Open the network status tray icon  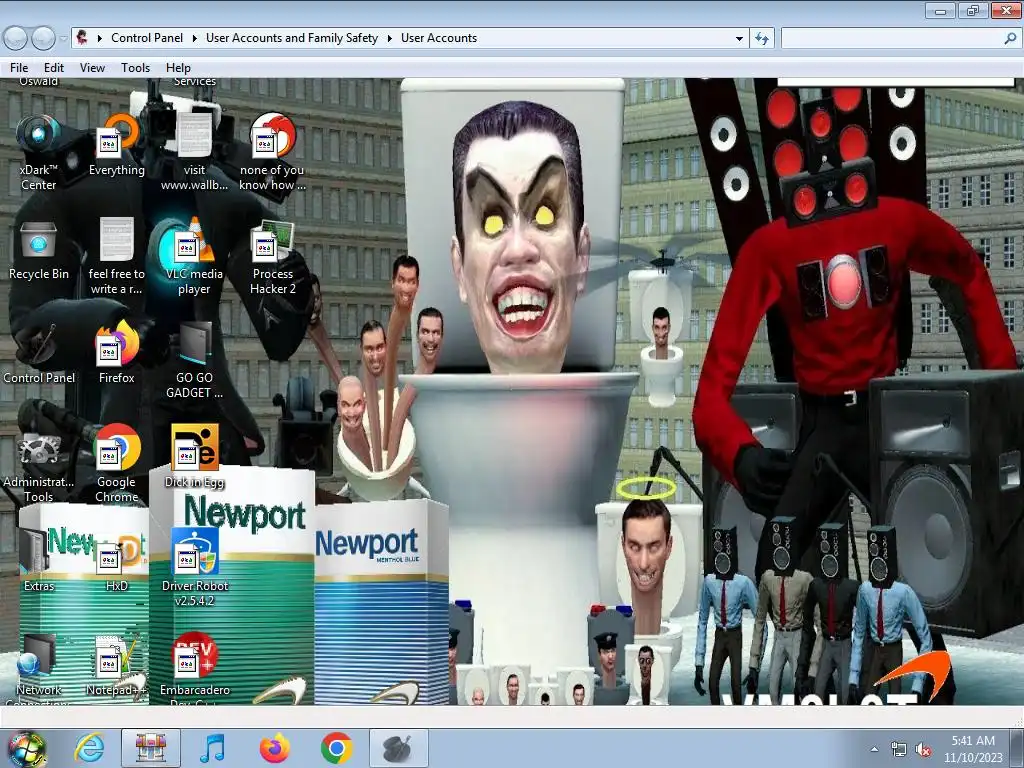899,750
